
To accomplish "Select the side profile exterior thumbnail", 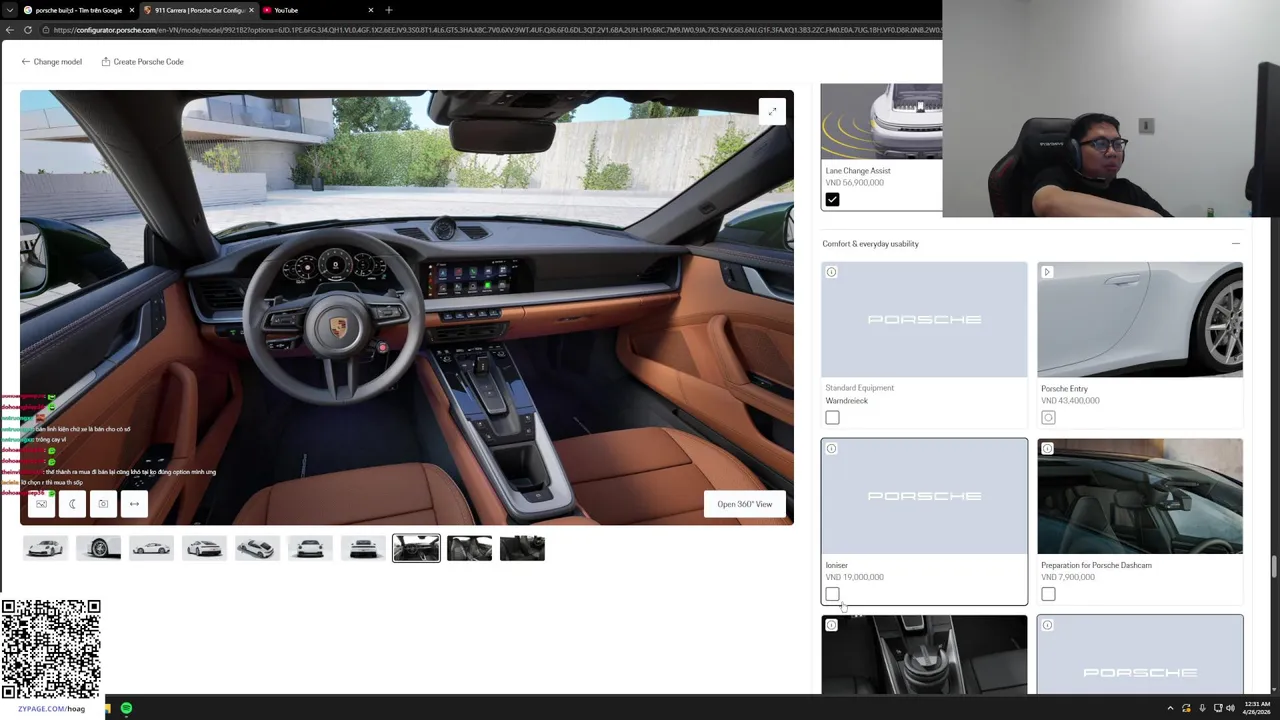I will point(151,548).
